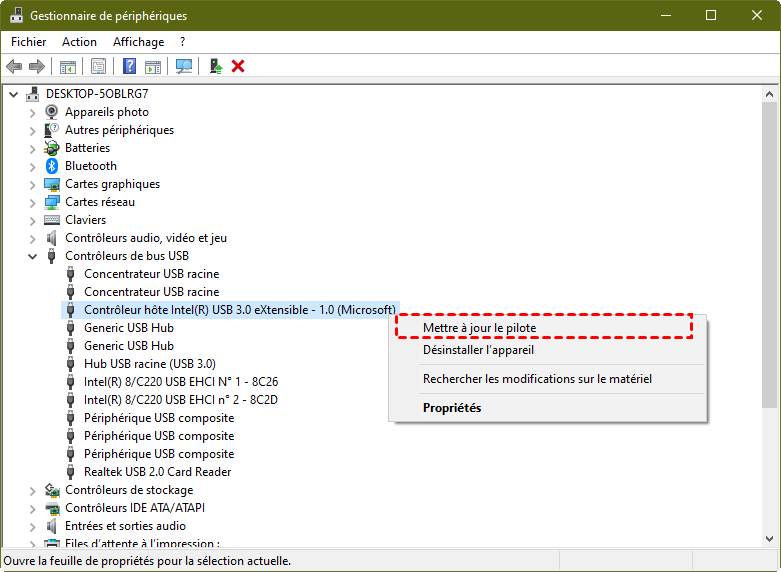The image size is (781, 572).
Task: Select the Bluetooth category label
Action: click(x=91, y=166)
